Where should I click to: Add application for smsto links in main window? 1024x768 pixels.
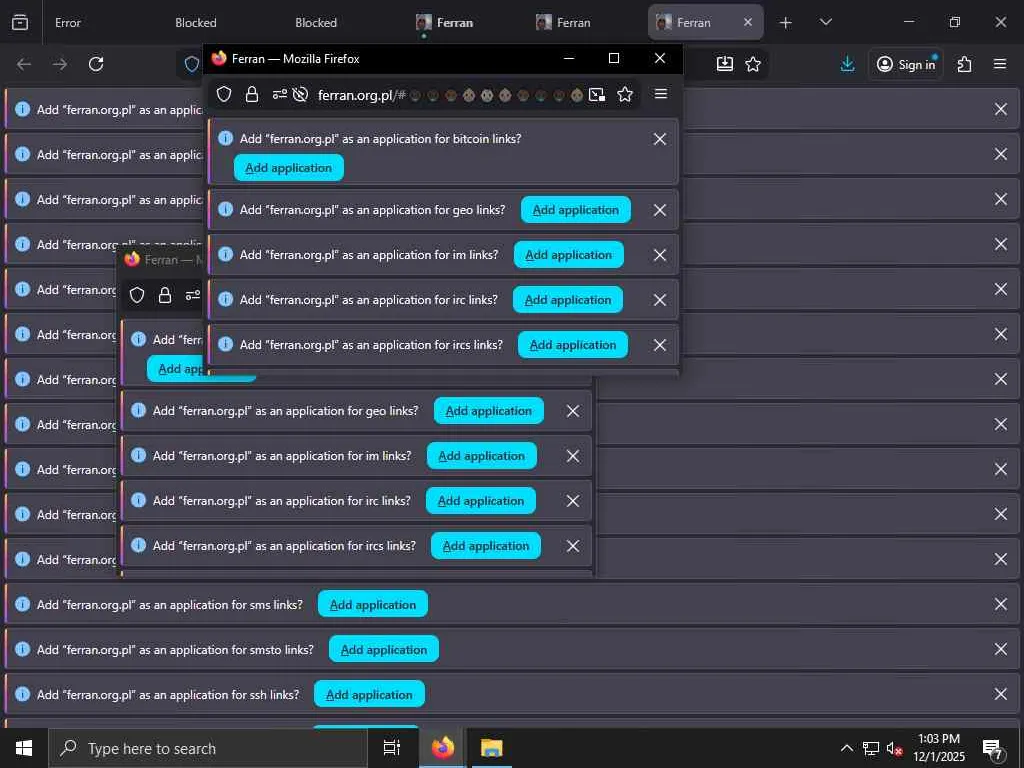pos(383,650)
